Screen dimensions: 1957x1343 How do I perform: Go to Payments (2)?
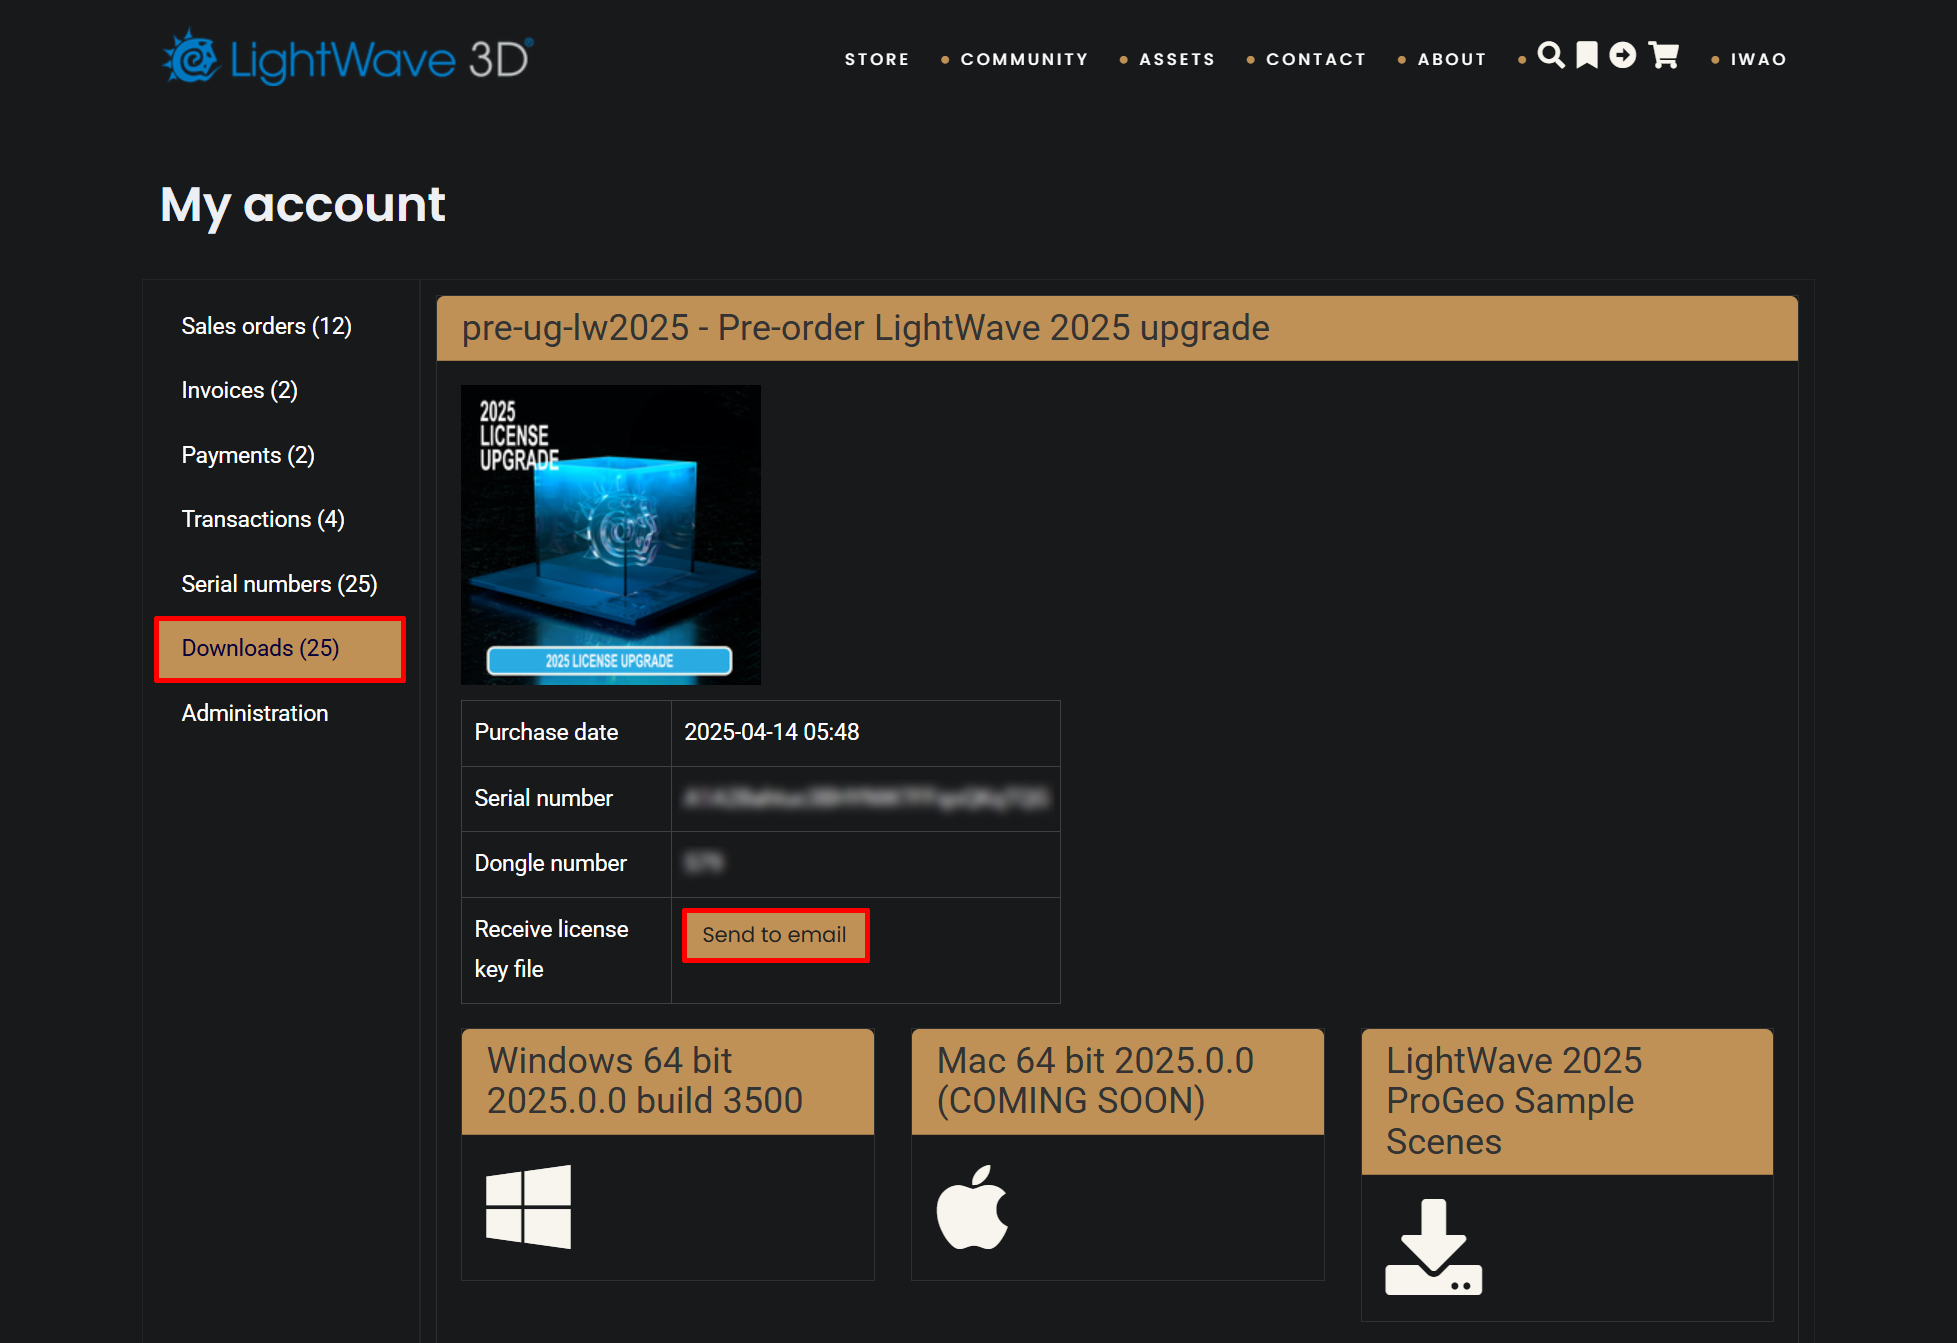(x=248, y=455)
